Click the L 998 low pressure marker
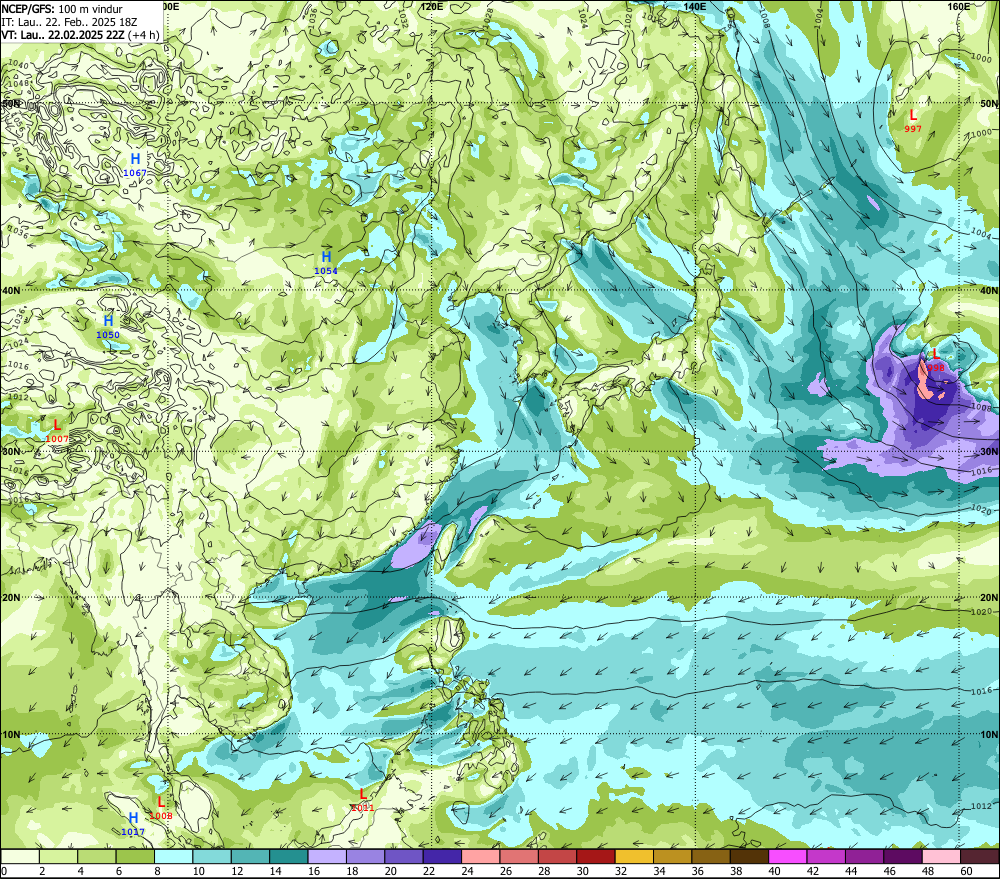This screenshot has width=1000, height=879. click(936, 360)
